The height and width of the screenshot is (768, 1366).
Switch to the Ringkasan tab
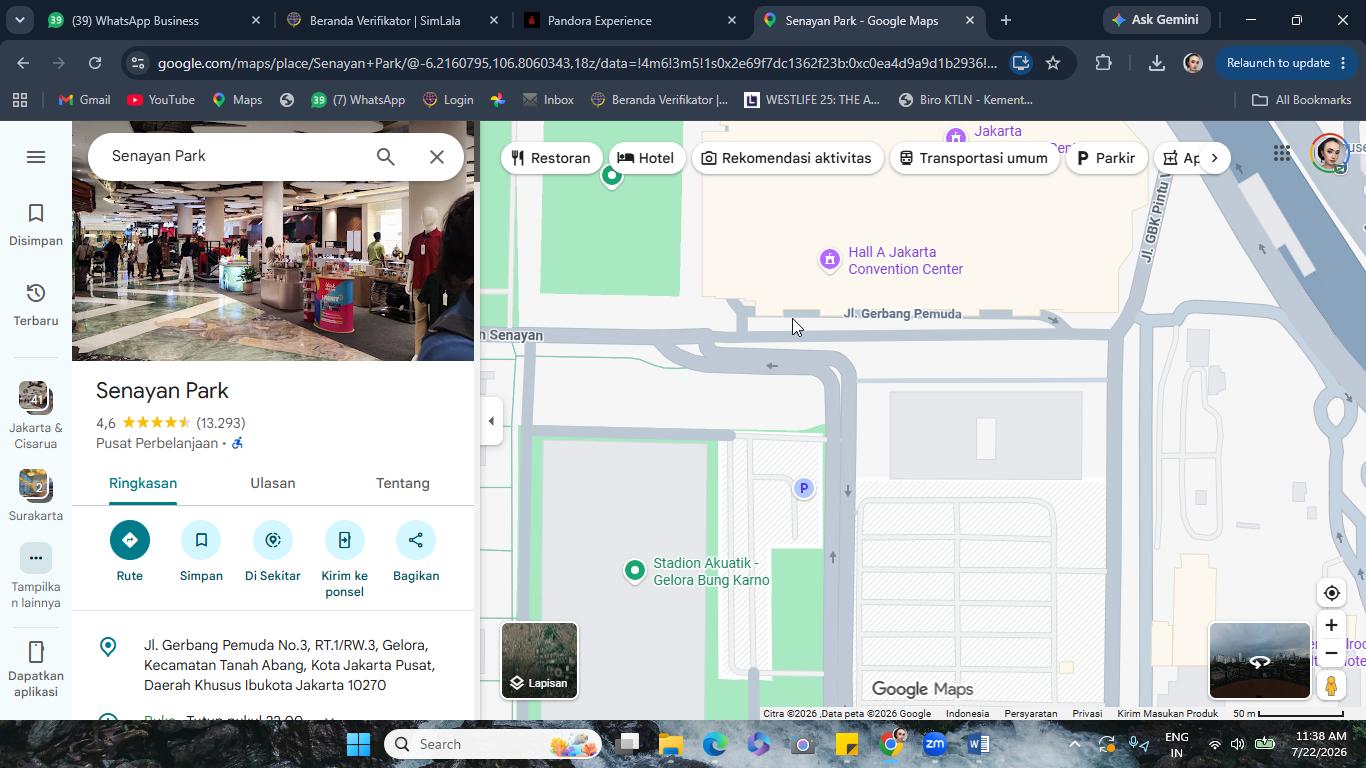click(143, 483)
